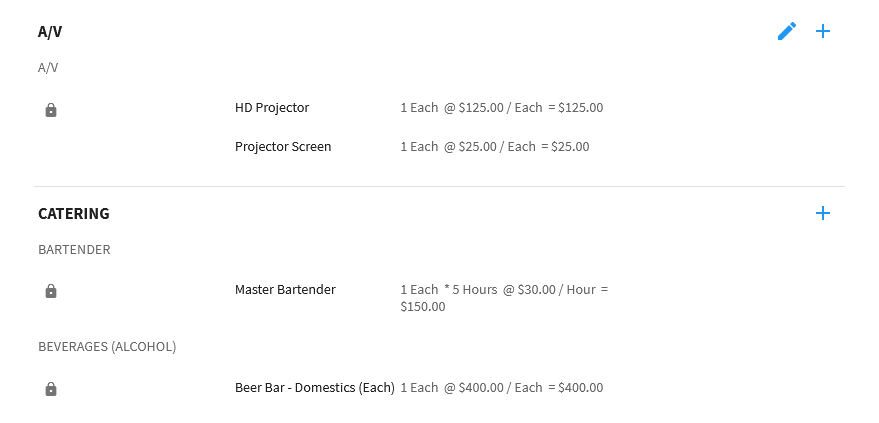Add an item with the A/V plus icon
879x423 pixels.
pos(822,31)
